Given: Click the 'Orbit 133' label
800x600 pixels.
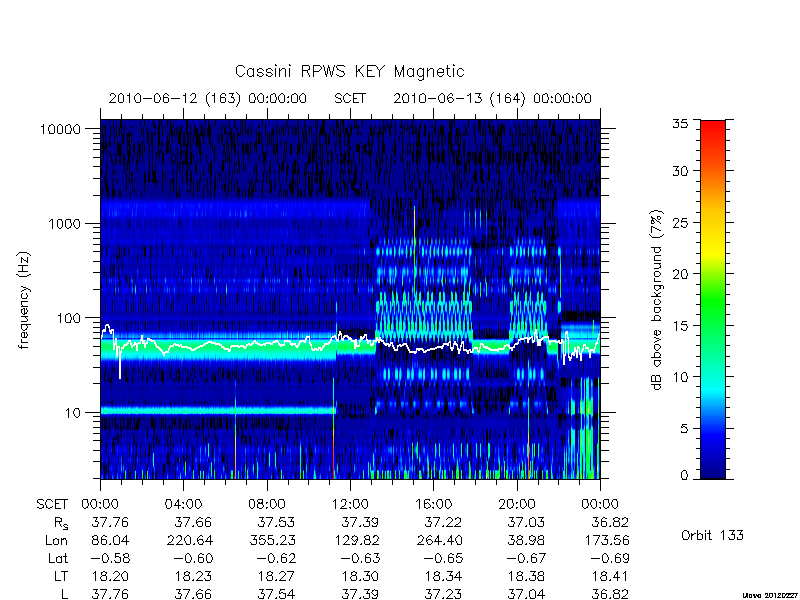Looking at the screenshot, I should pos(712,536).
